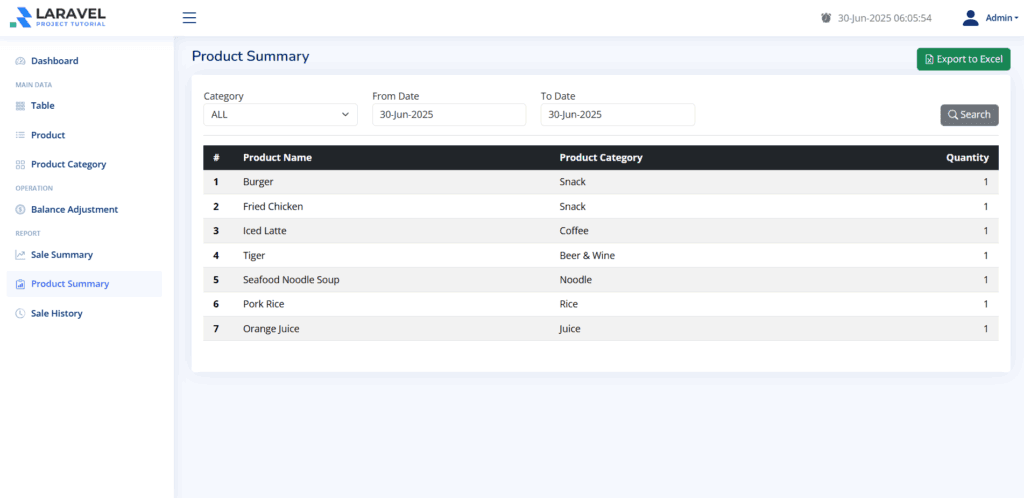Click the To Date input field

pos(617,115)
